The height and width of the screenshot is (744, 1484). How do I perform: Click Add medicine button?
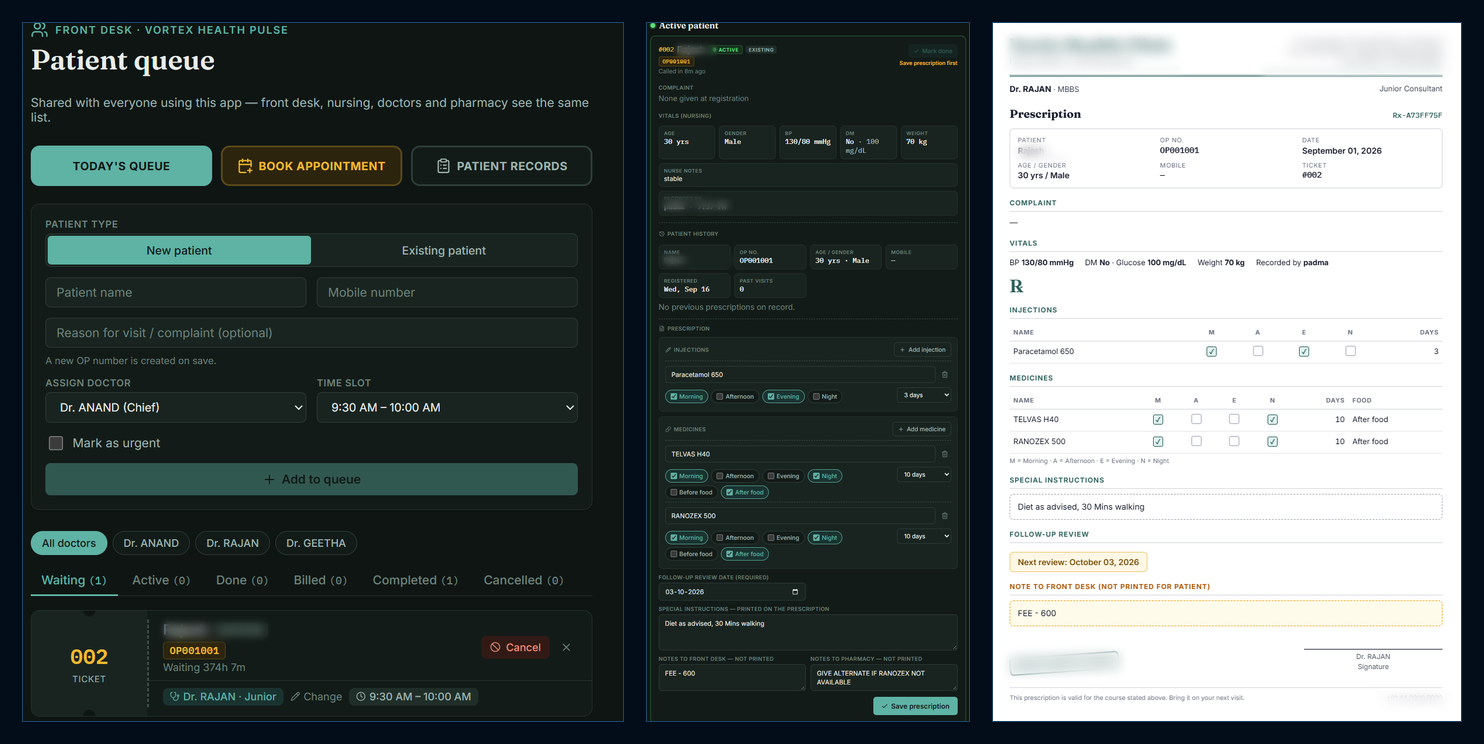click(921, 429)
